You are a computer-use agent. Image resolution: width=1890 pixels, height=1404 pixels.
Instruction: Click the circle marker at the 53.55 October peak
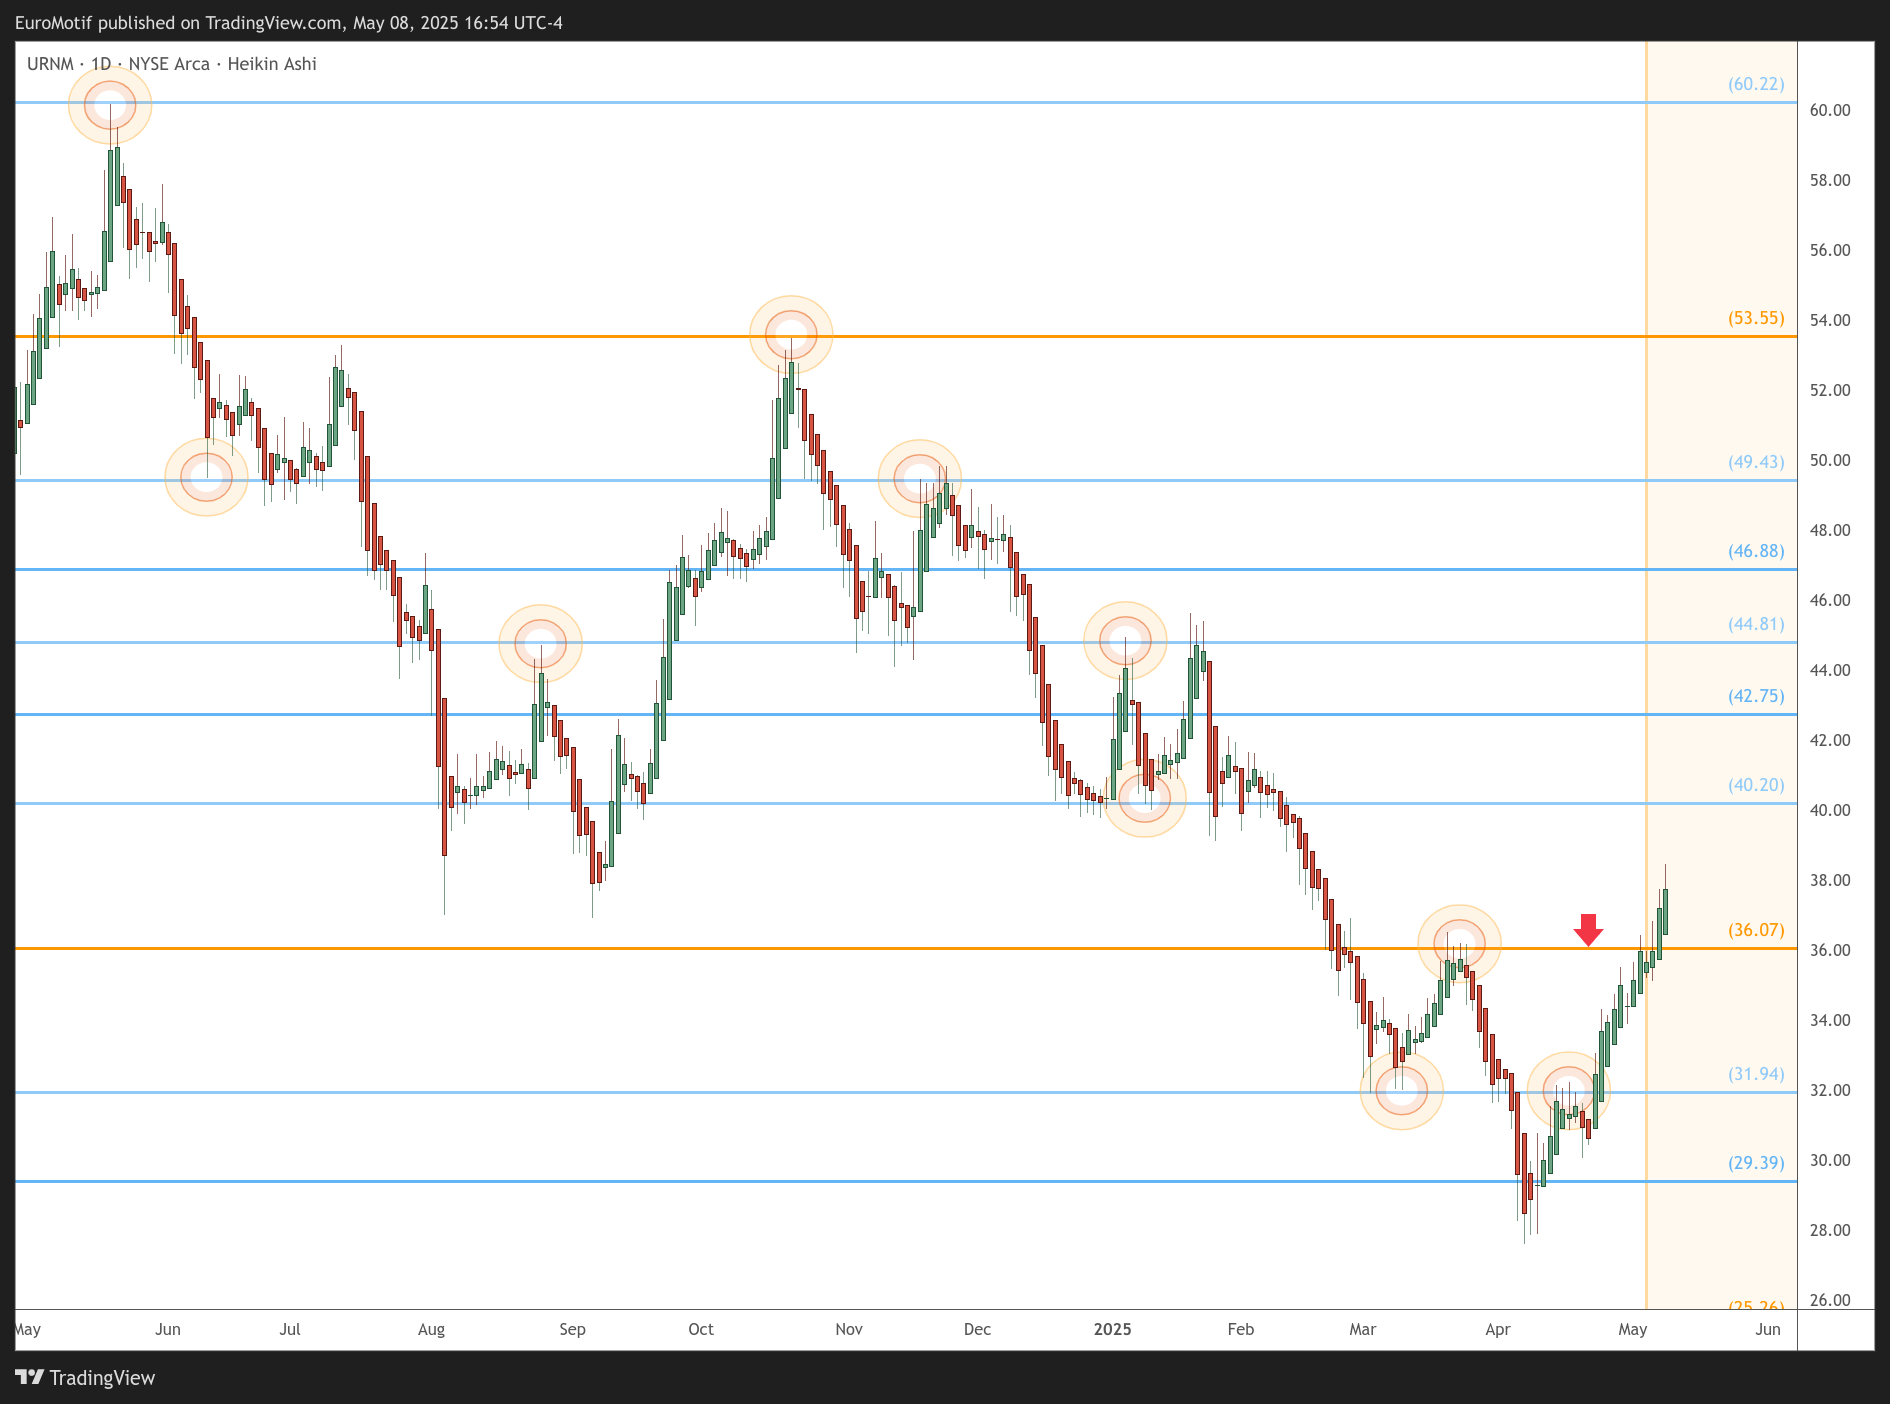(x=791, y=335)
